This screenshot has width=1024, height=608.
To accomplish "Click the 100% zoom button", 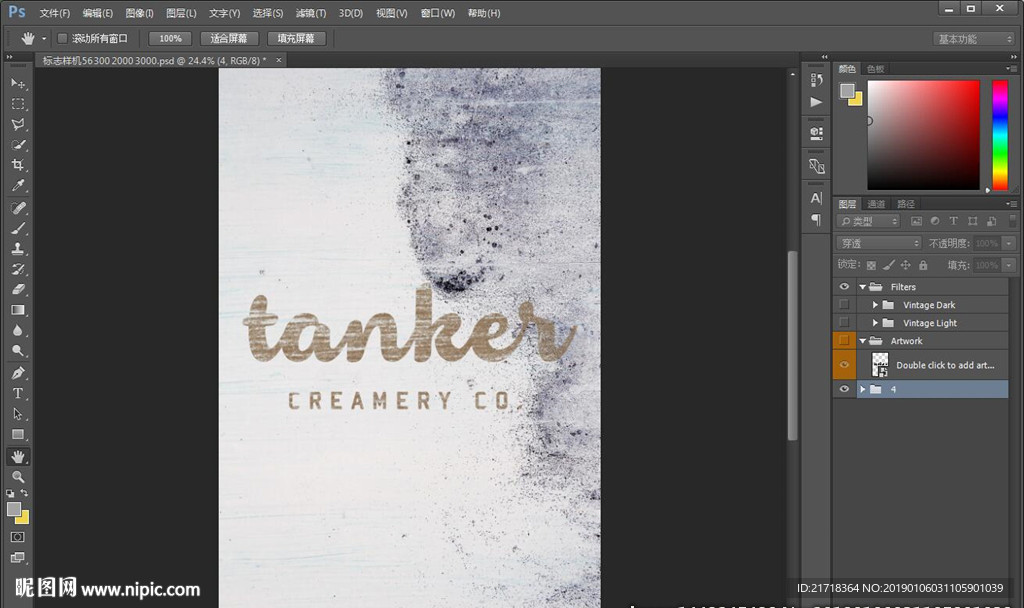I will pyautogui.click(x=170, y=39).
